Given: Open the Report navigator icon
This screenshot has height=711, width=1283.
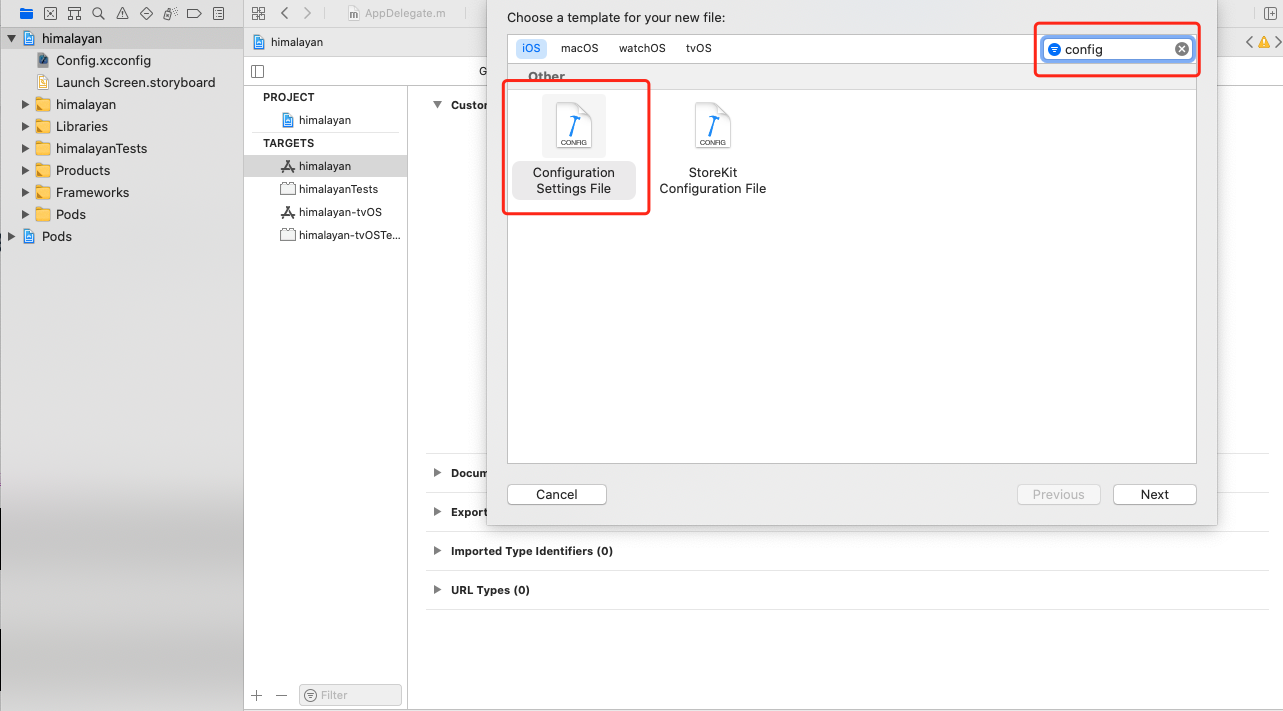Looking at the screenshot, I should 218,13.
